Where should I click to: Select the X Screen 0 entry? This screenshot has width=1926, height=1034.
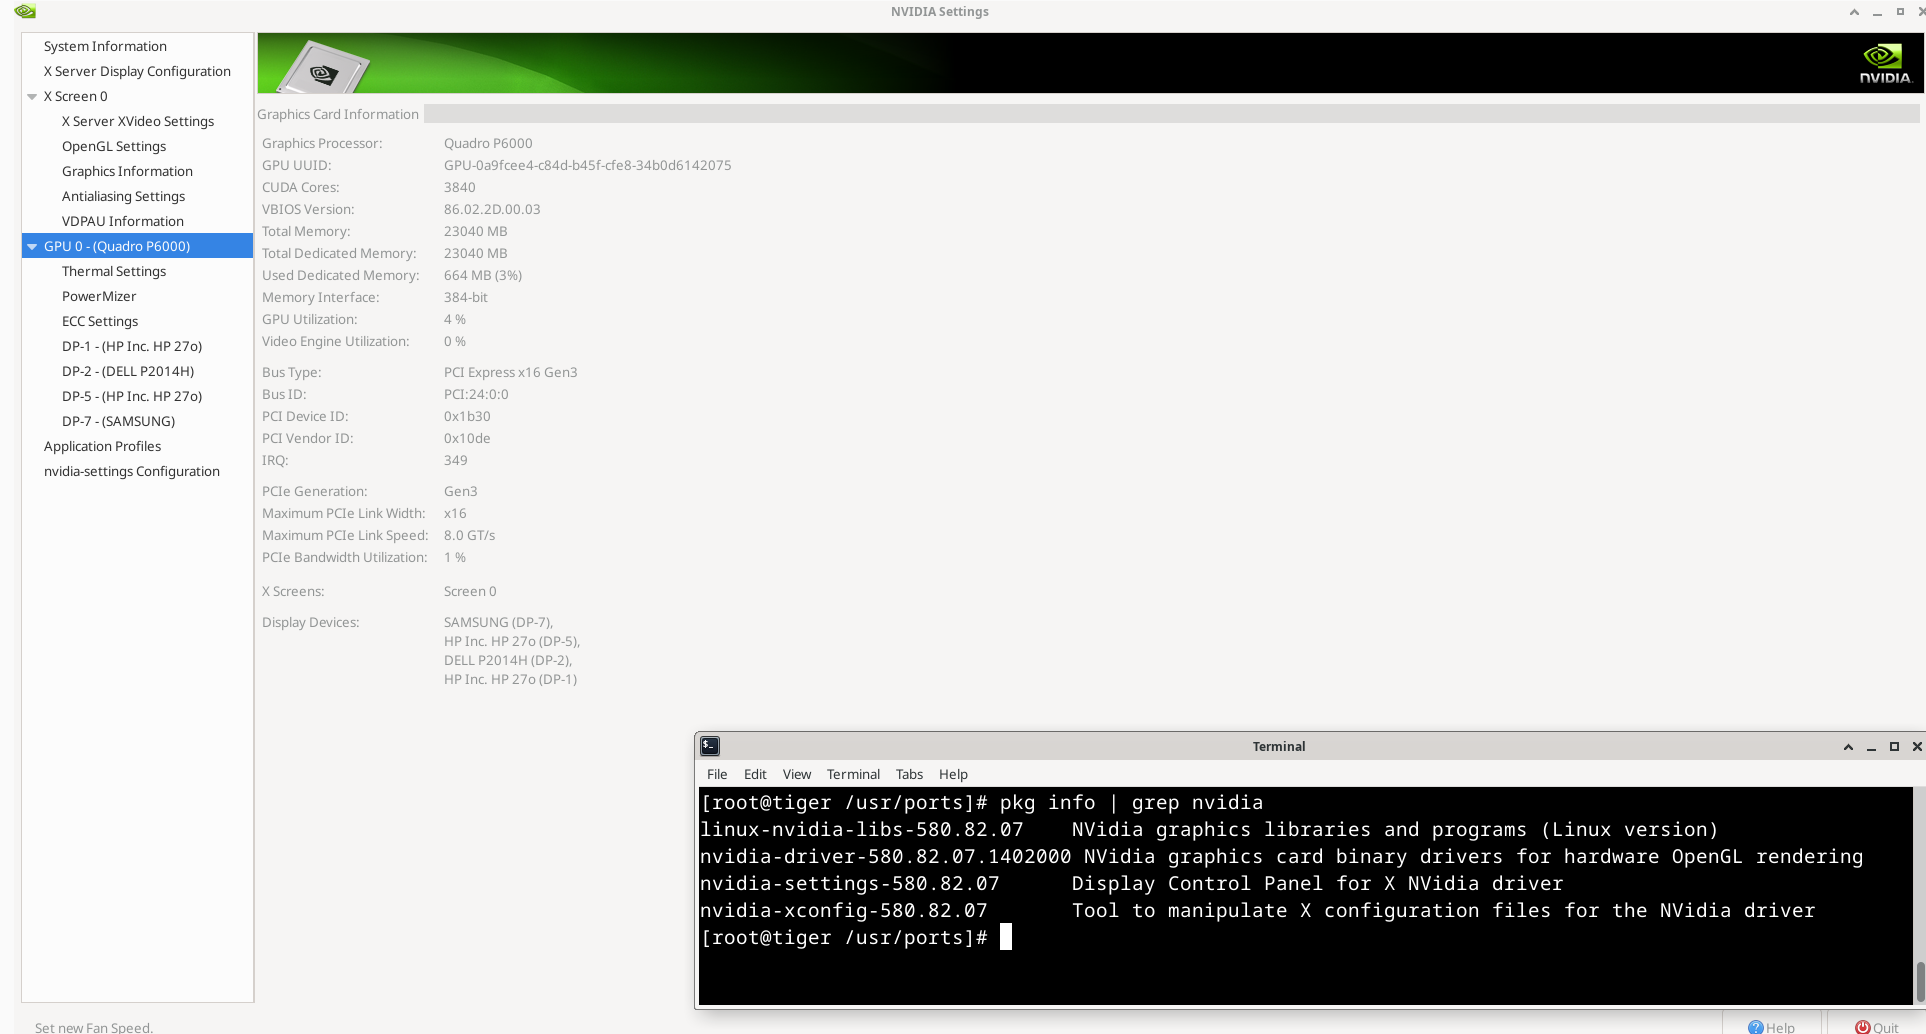75,96
